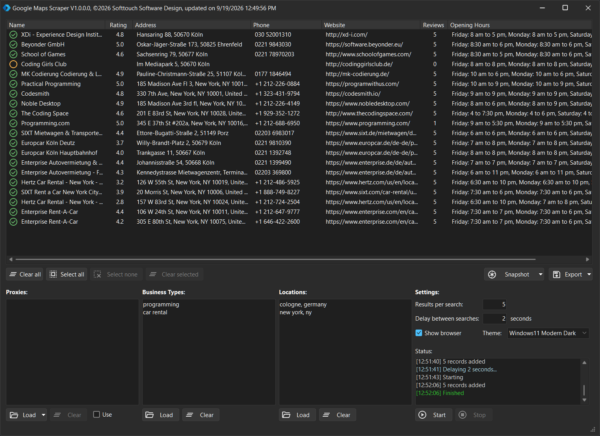This screenshot has width=600, height=436.
Task: Click the Select all button
Action: [67, 274]
